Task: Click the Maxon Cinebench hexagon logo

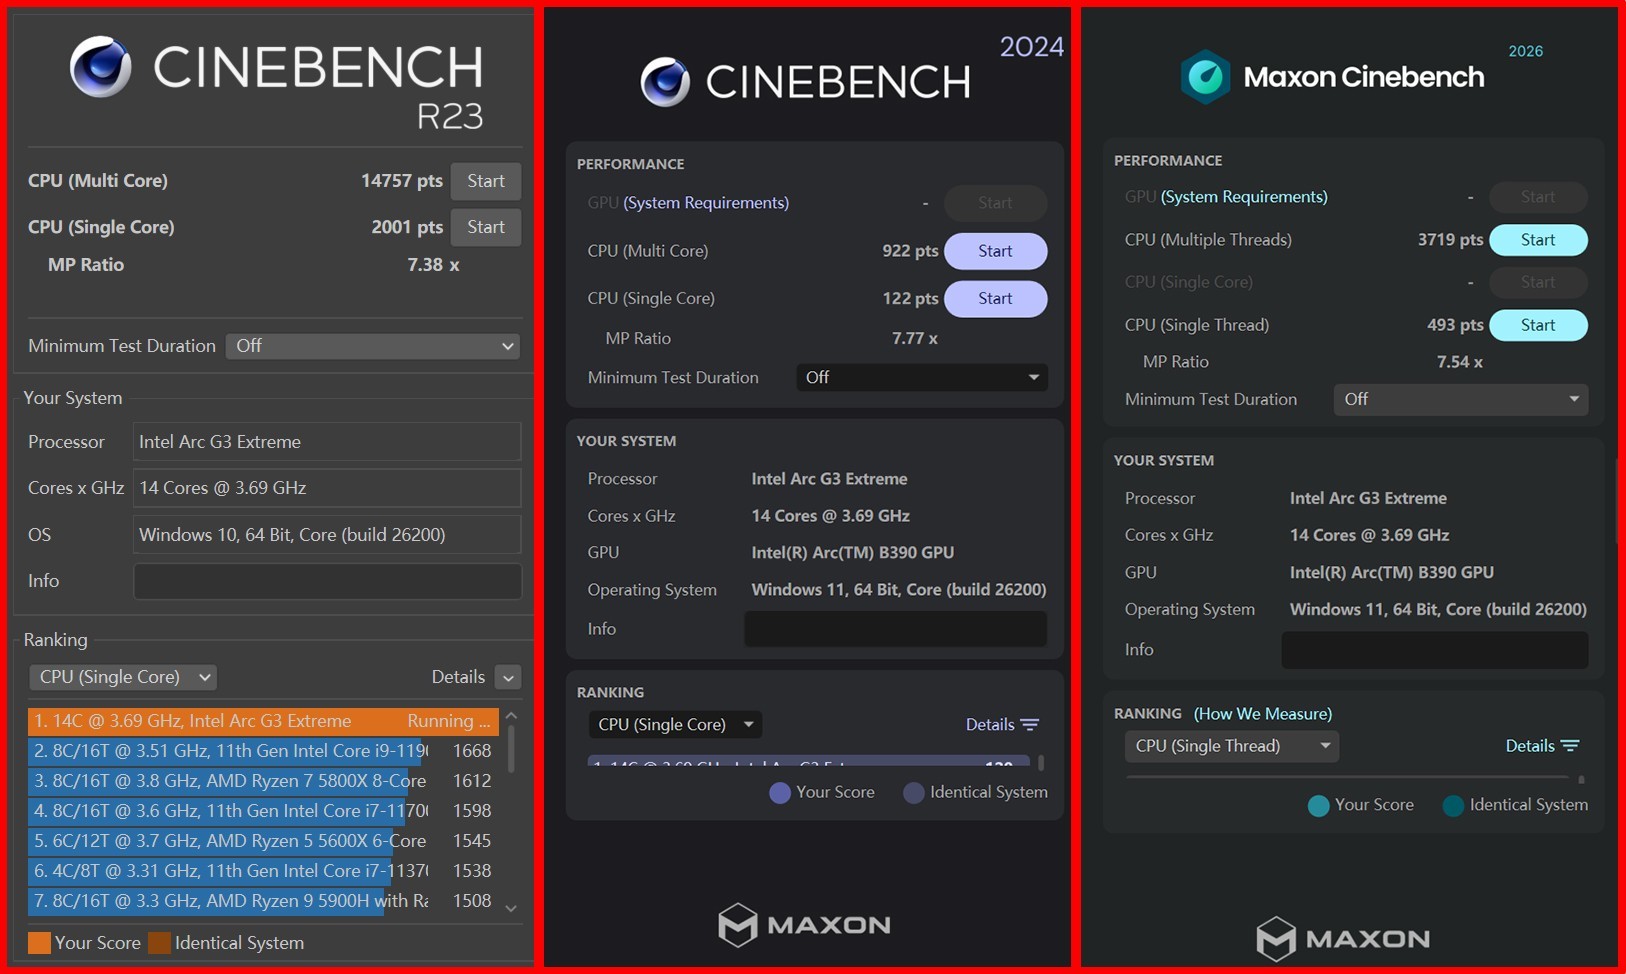Action: point(1205,77)
